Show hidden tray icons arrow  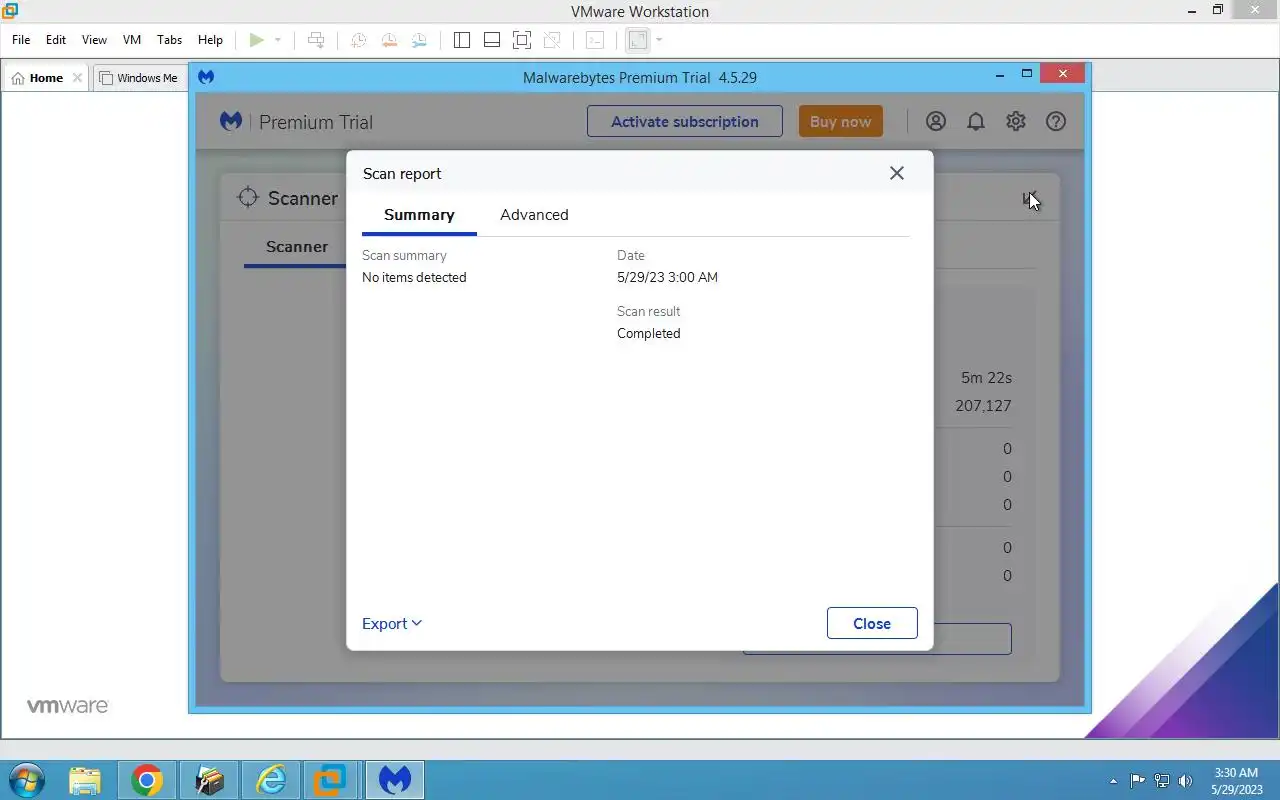click(1114, 781)
